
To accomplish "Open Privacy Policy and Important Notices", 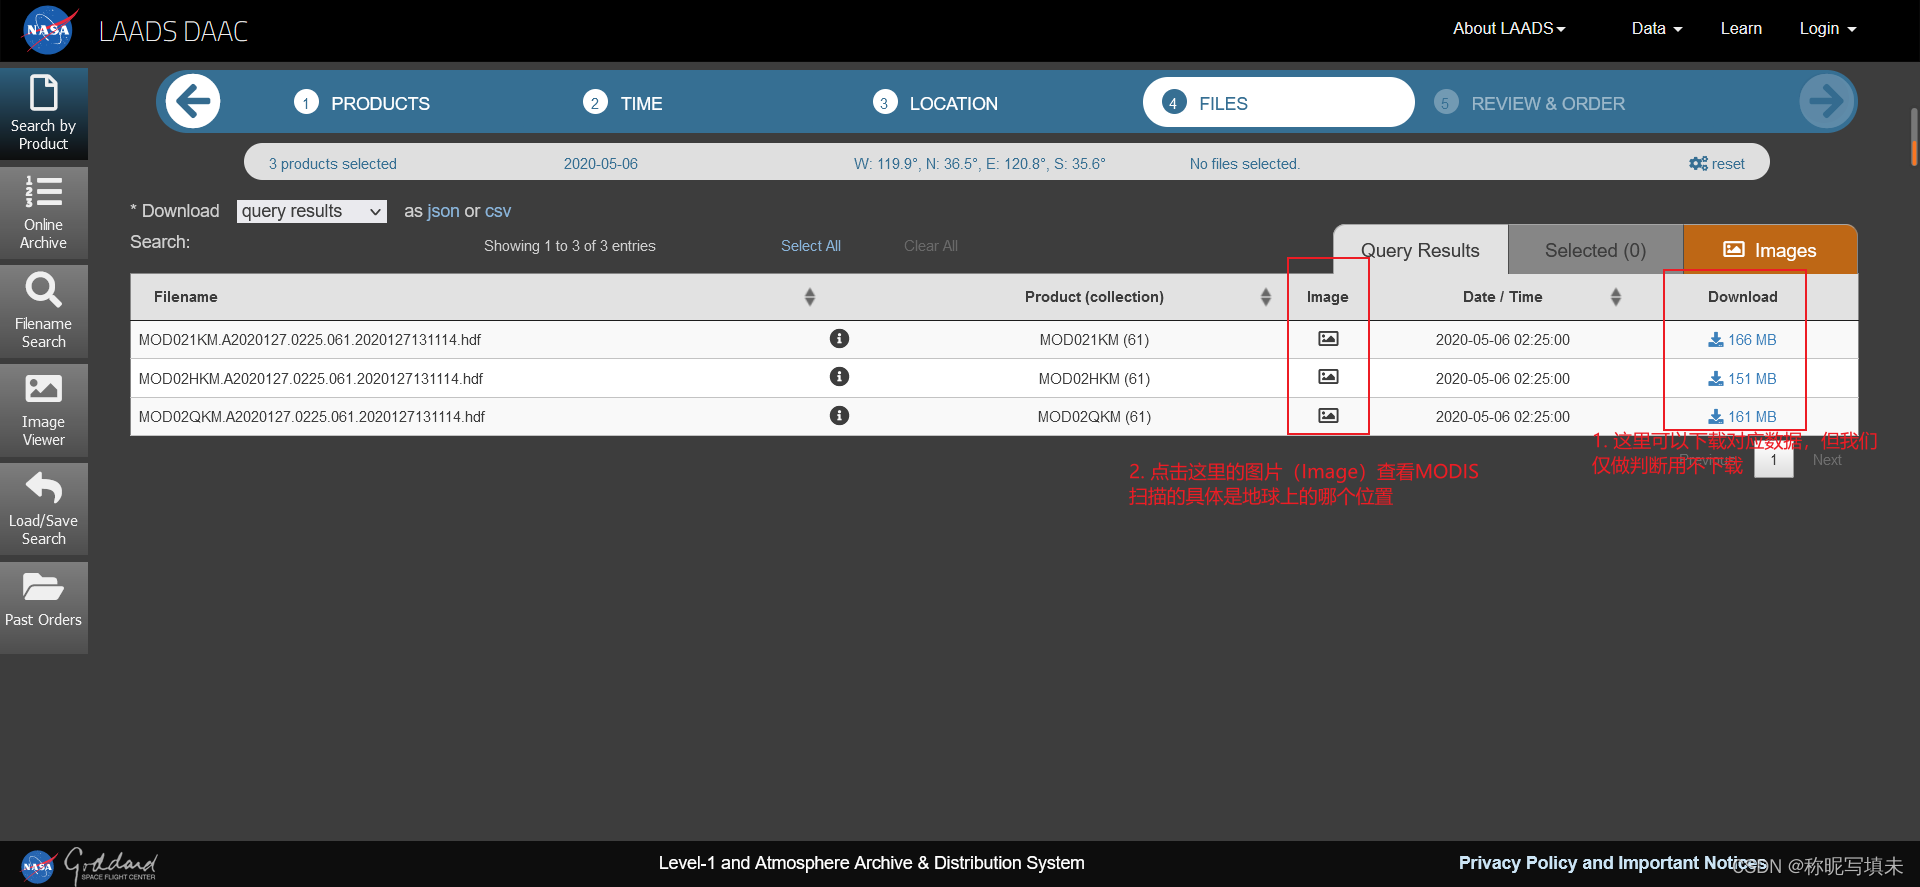I will [x=1612, y=863].
